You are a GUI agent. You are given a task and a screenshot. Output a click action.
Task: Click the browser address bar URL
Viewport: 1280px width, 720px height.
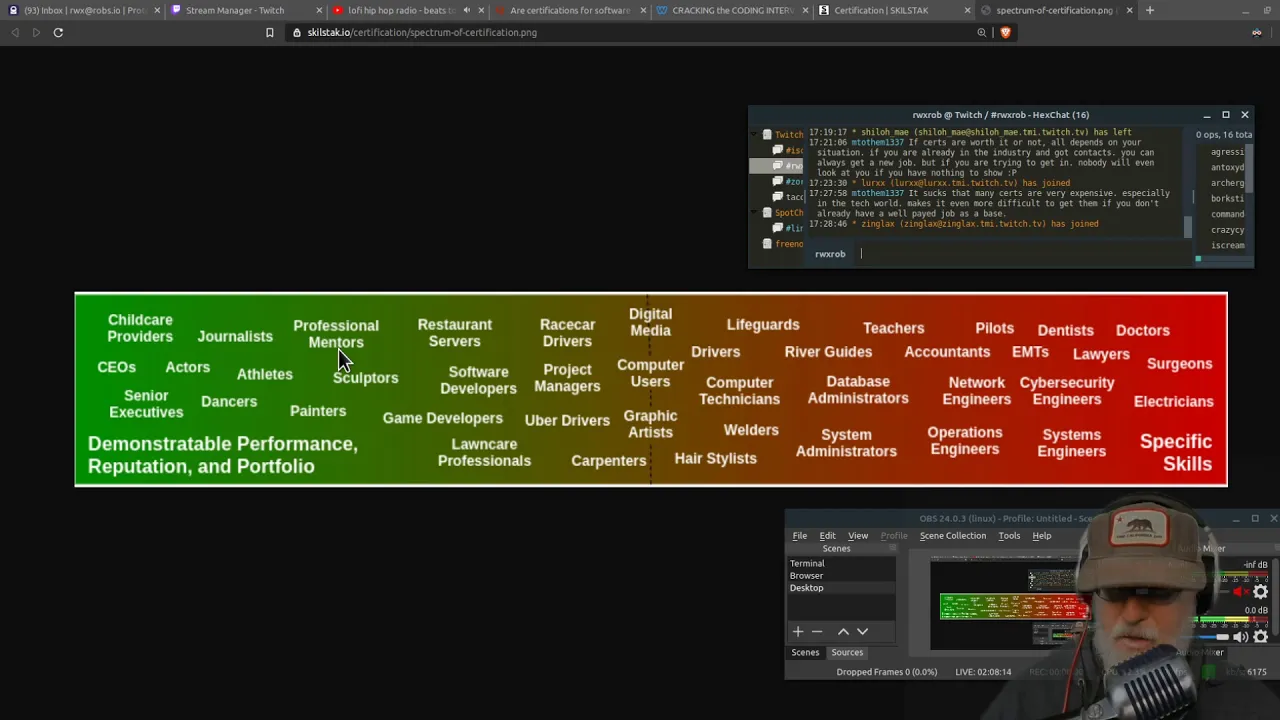(x=422, y=32)
